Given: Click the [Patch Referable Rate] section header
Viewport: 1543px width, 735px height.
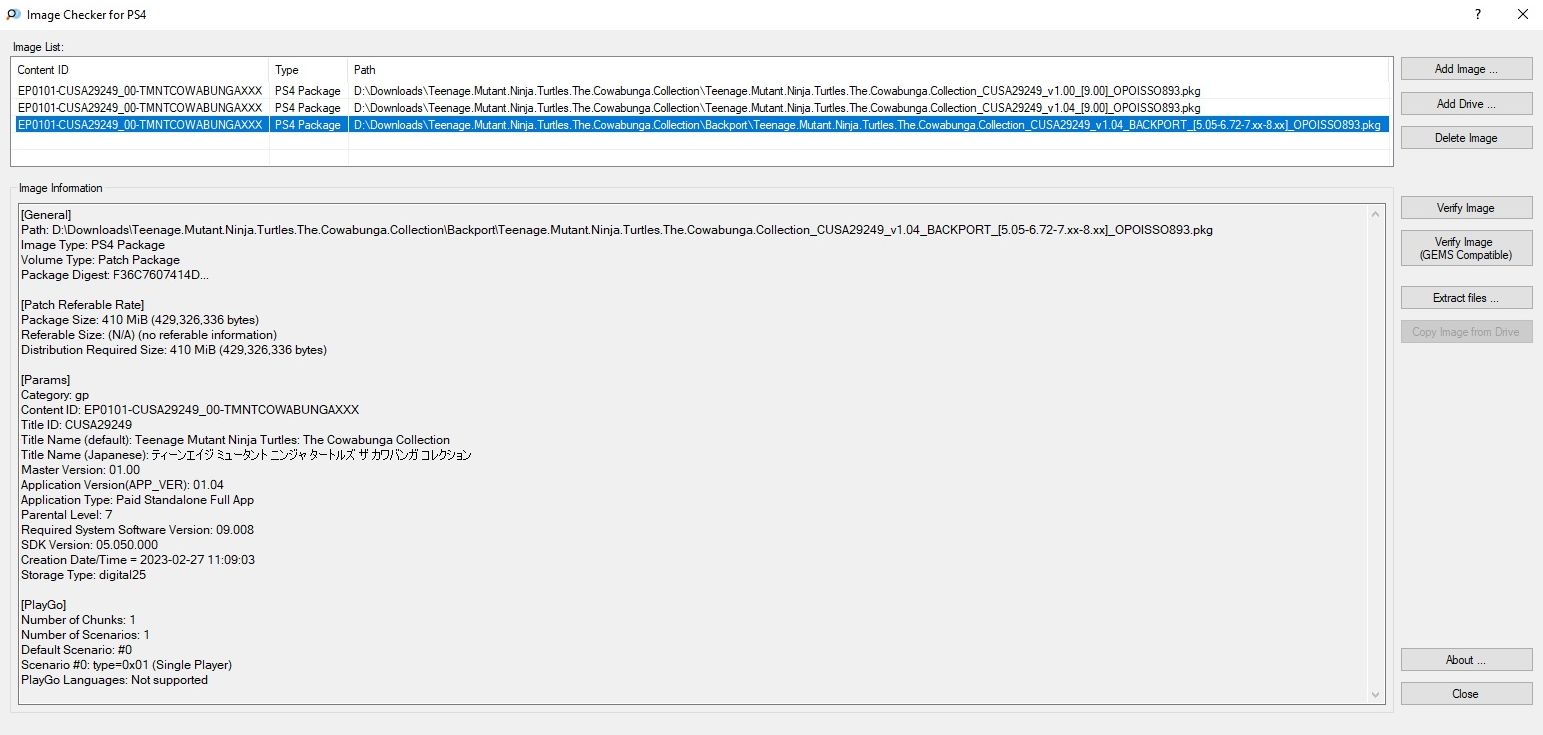Looking at the screenshot, I should pos(83,304).
